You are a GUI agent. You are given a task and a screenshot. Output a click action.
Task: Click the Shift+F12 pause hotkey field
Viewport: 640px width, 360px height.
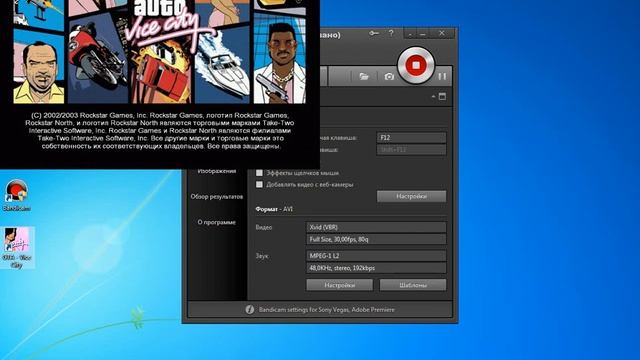[x=411, y=150]
